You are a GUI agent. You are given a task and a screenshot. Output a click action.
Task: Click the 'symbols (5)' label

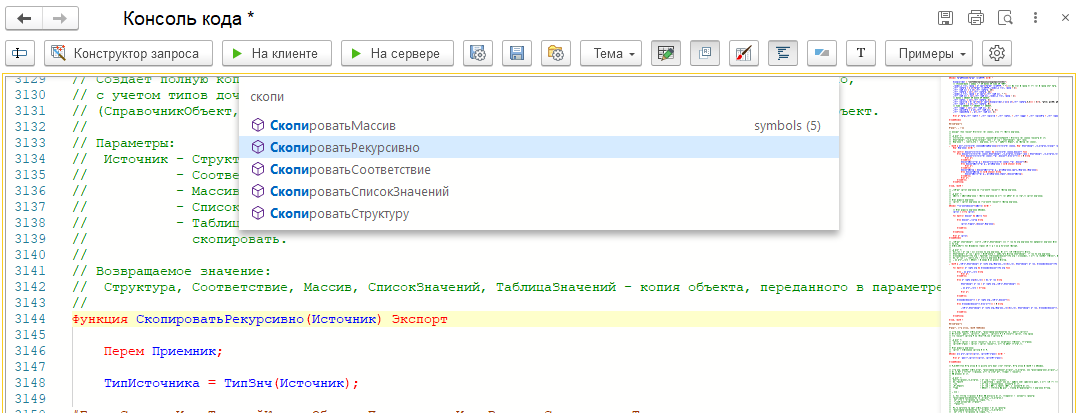click(787, 126)
